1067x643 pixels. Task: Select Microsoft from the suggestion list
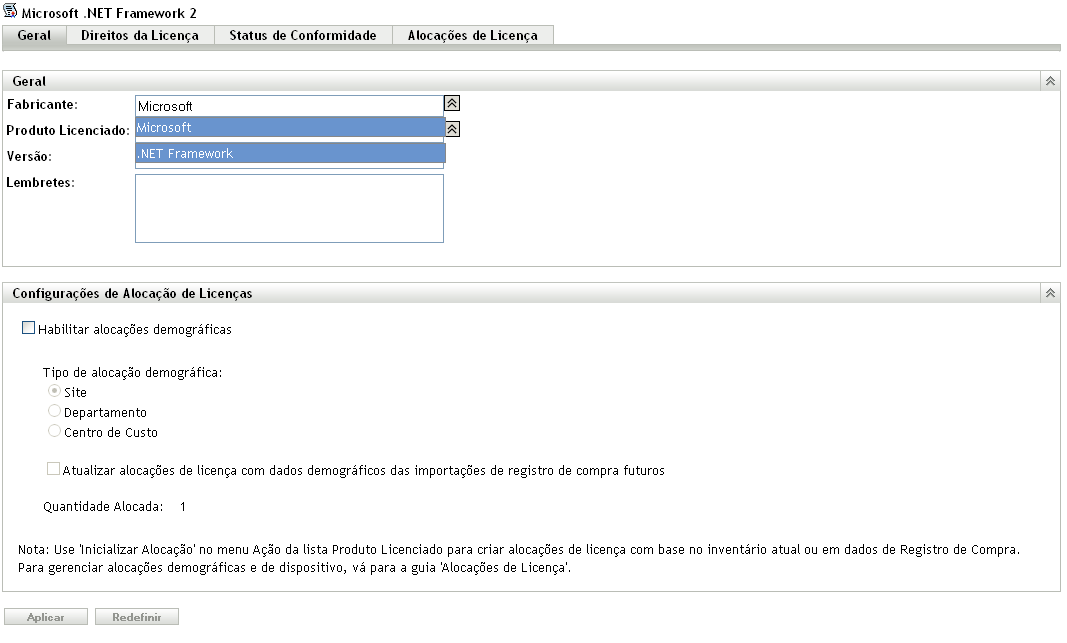pyautogui.click(x=291, y=127)
